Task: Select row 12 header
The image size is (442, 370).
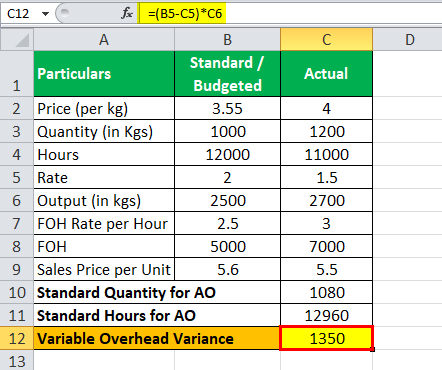Action: 17,338
